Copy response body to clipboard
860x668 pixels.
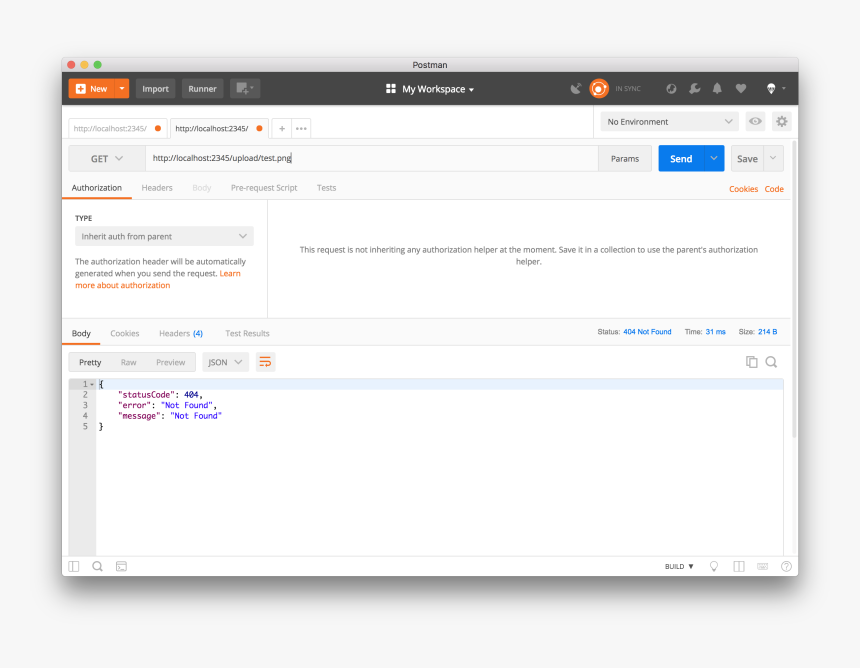pos(751,362)
